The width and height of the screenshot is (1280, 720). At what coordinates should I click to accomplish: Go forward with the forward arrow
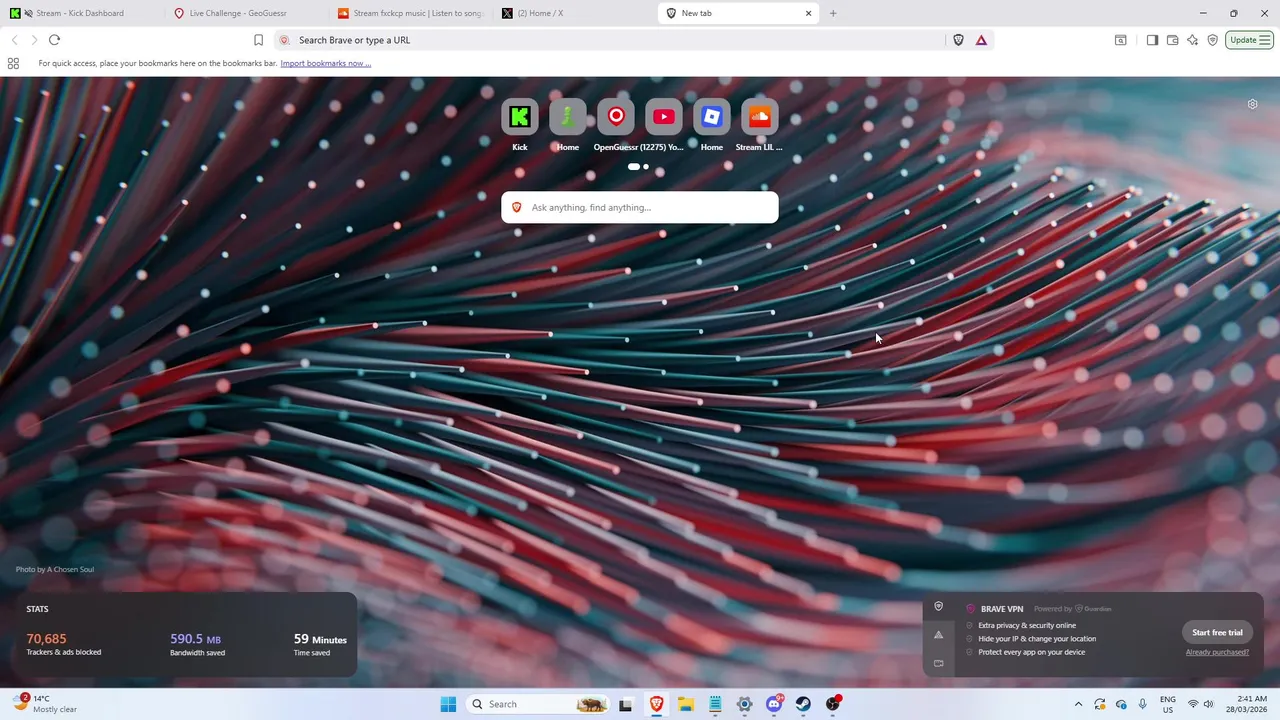tap(34, 40)
